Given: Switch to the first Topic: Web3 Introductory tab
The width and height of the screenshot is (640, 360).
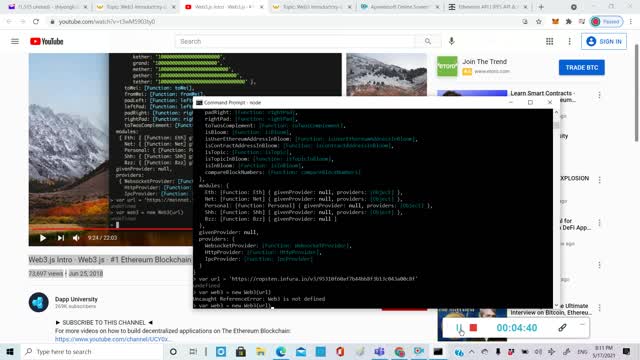Looking at the screenshot, I should point(136,7).
